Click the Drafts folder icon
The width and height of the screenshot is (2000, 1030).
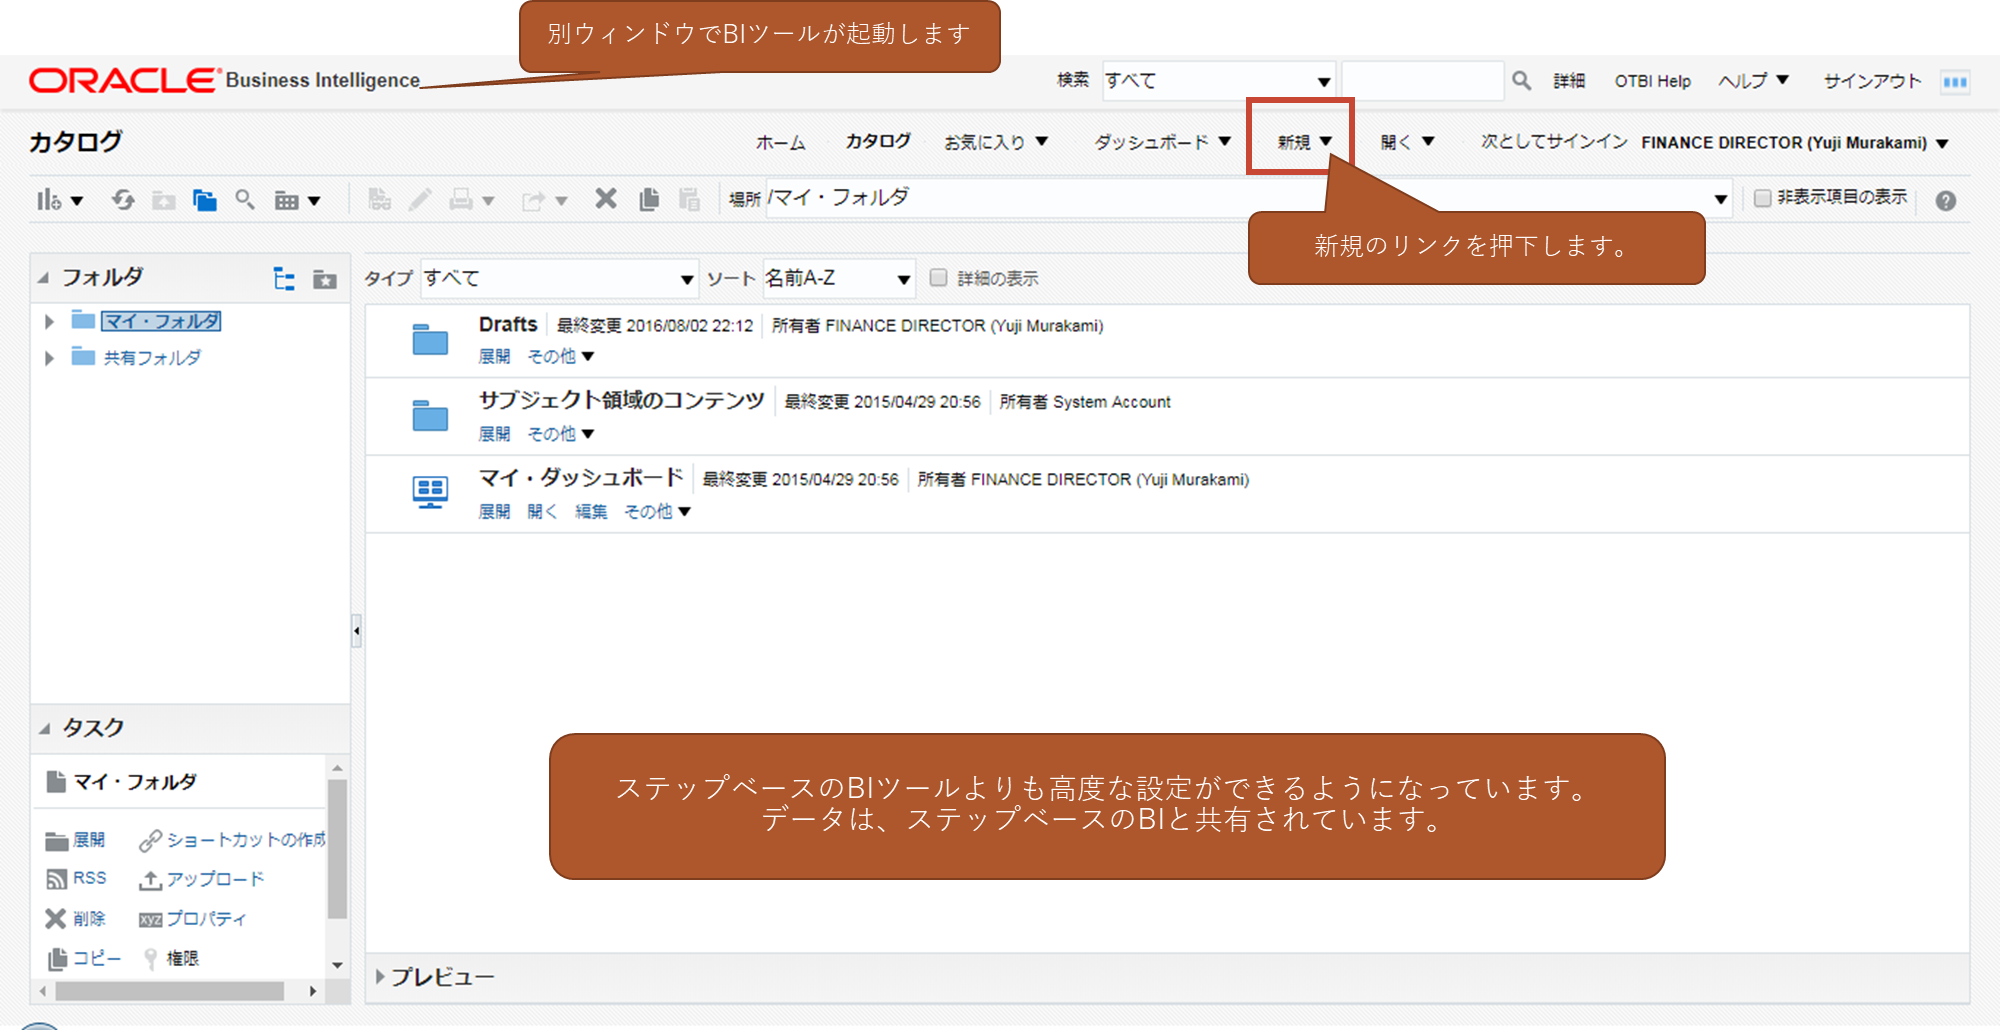point(430,339)
